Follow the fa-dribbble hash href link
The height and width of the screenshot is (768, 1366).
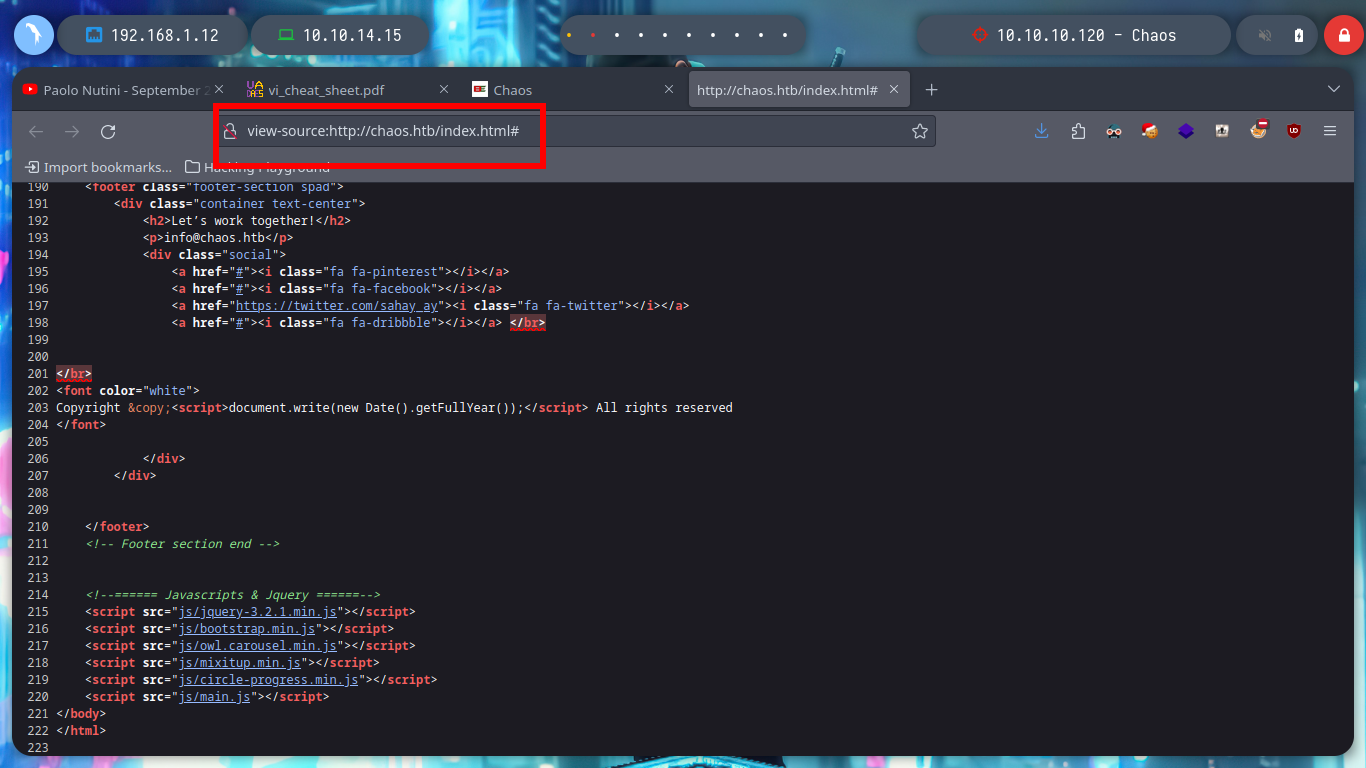238,323
